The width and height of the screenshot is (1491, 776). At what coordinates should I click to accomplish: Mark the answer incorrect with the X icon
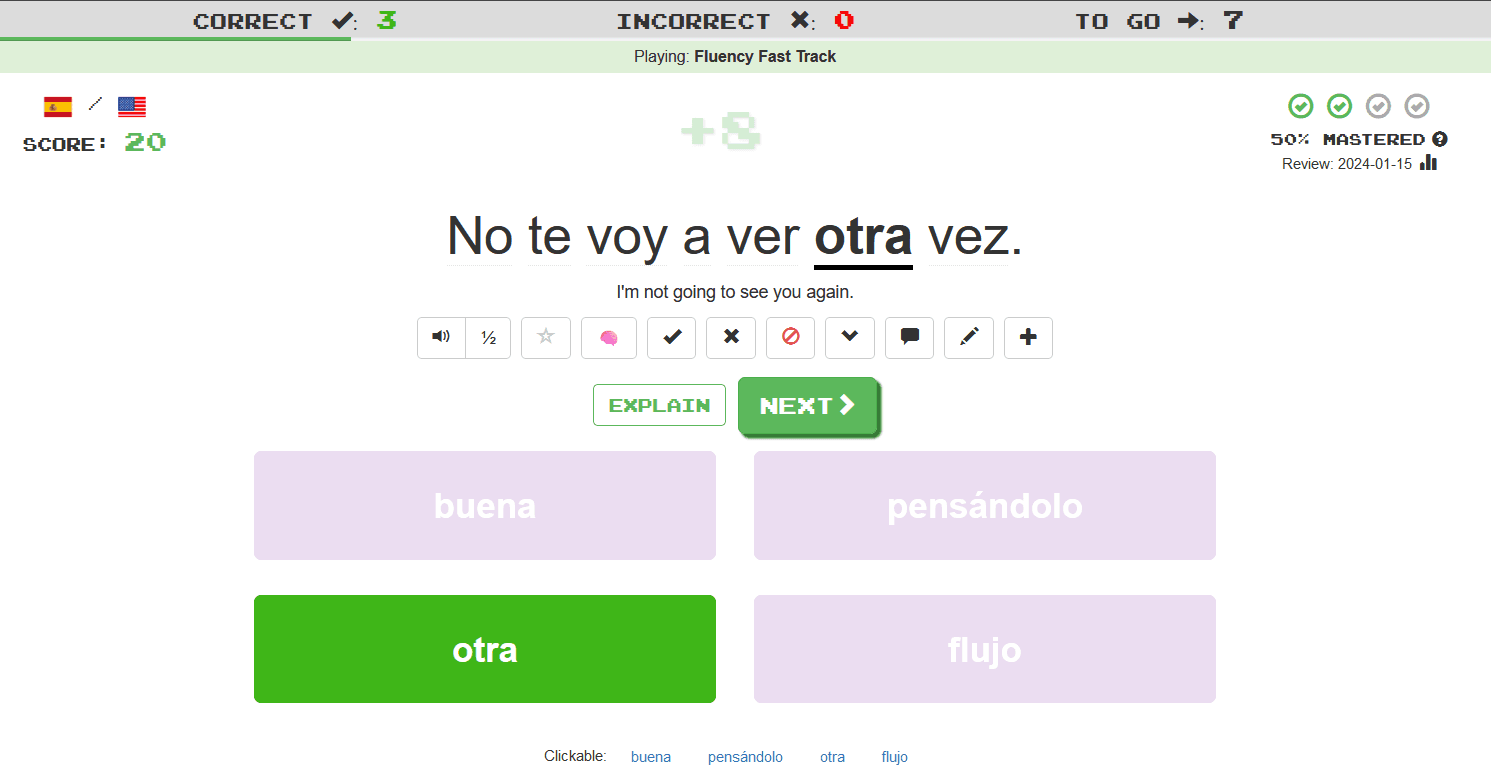730,338
